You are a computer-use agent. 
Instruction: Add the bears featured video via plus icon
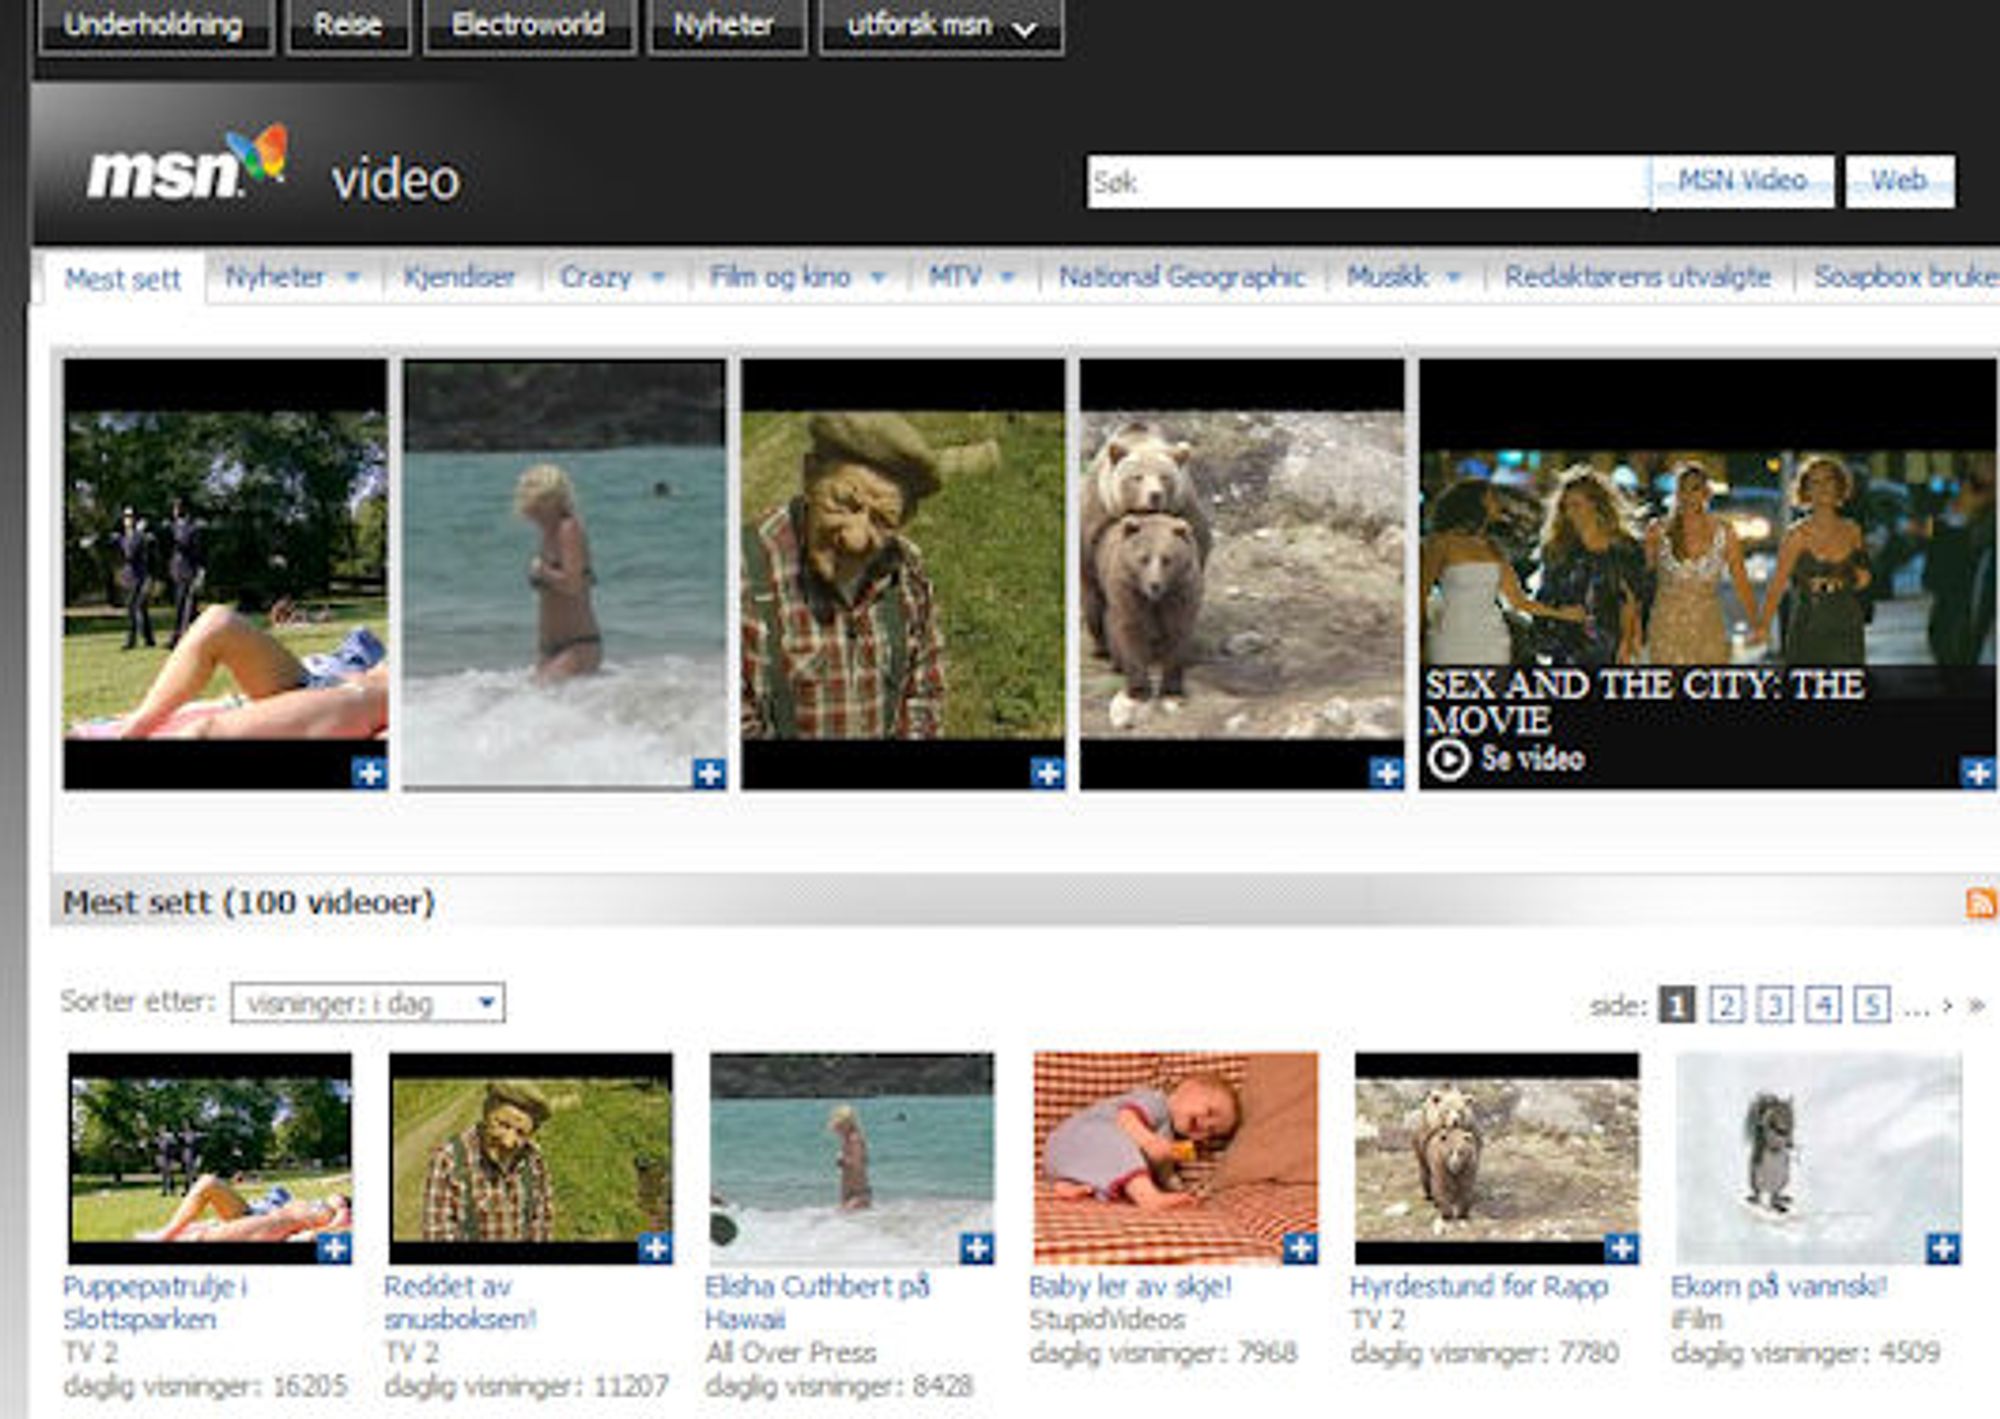(x=1386, y=773)
